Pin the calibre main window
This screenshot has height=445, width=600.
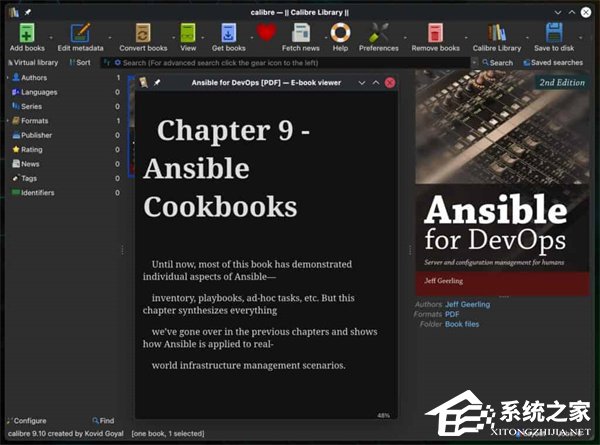[28, 12]
